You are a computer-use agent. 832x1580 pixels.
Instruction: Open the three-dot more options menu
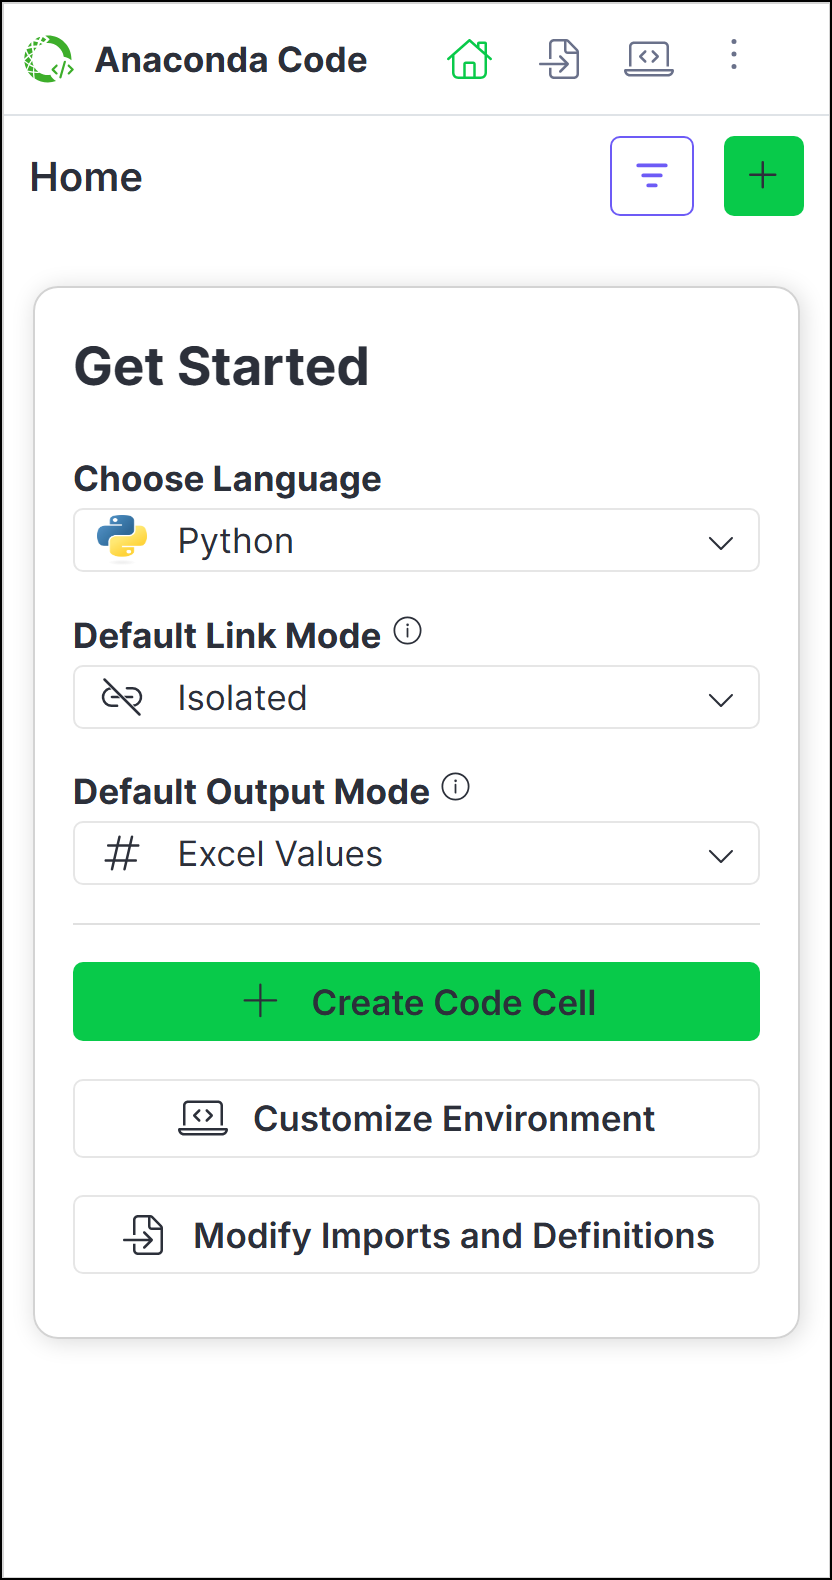(734, 55)
